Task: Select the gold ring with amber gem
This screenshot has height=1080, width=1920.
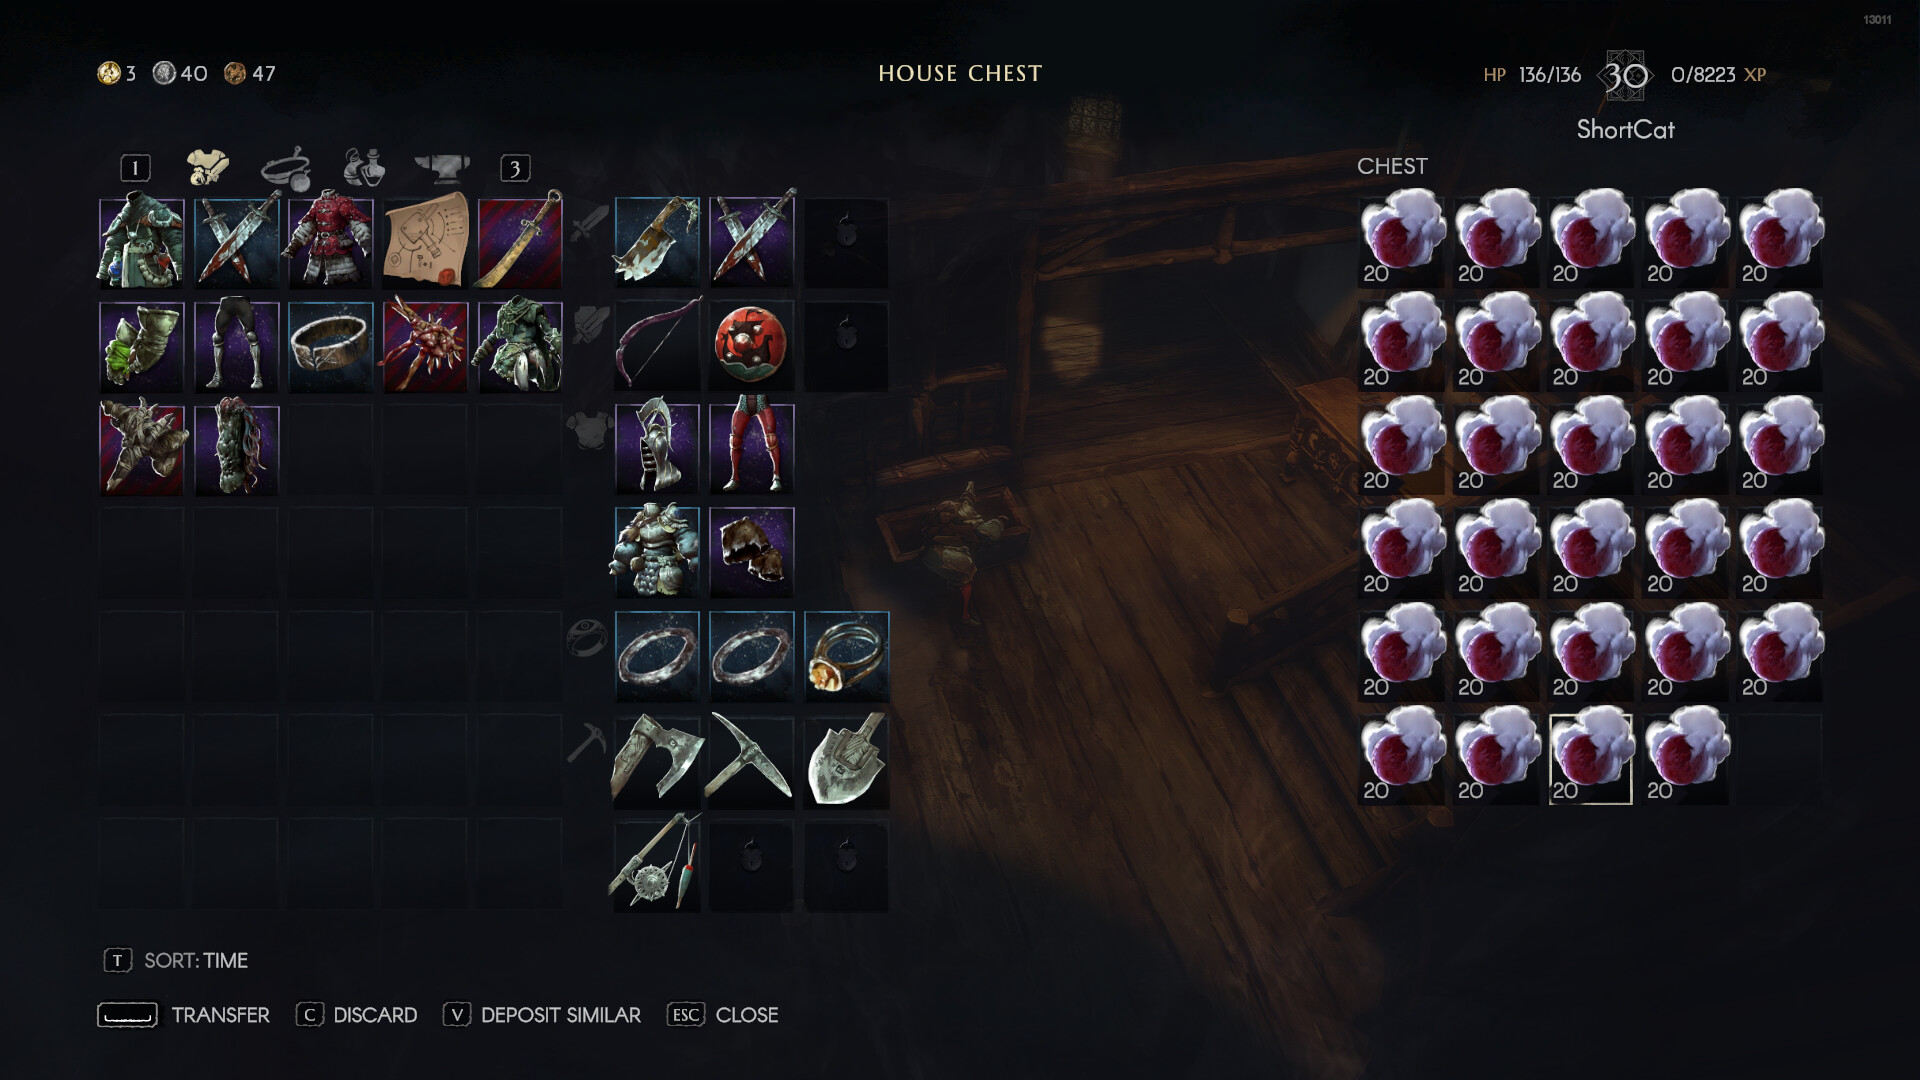Action: click(x=846, y=656)
